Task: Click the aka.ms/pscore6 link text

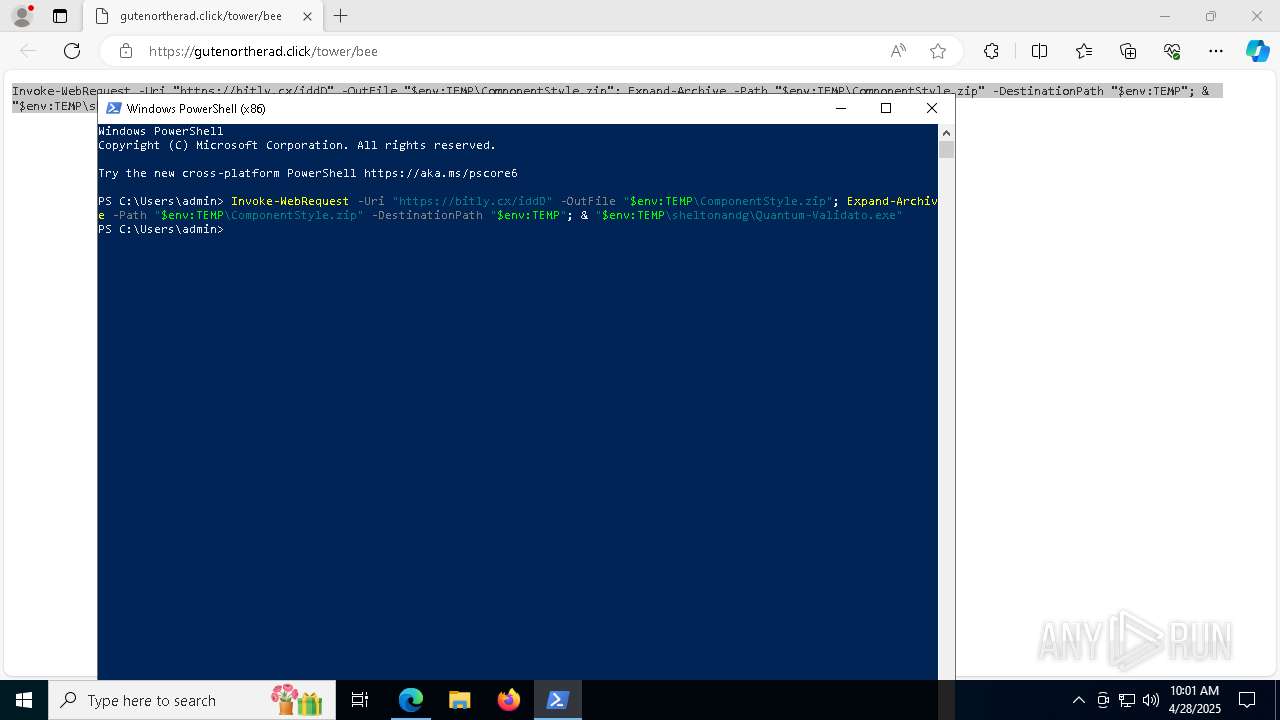Action: (x=441, y=173)
